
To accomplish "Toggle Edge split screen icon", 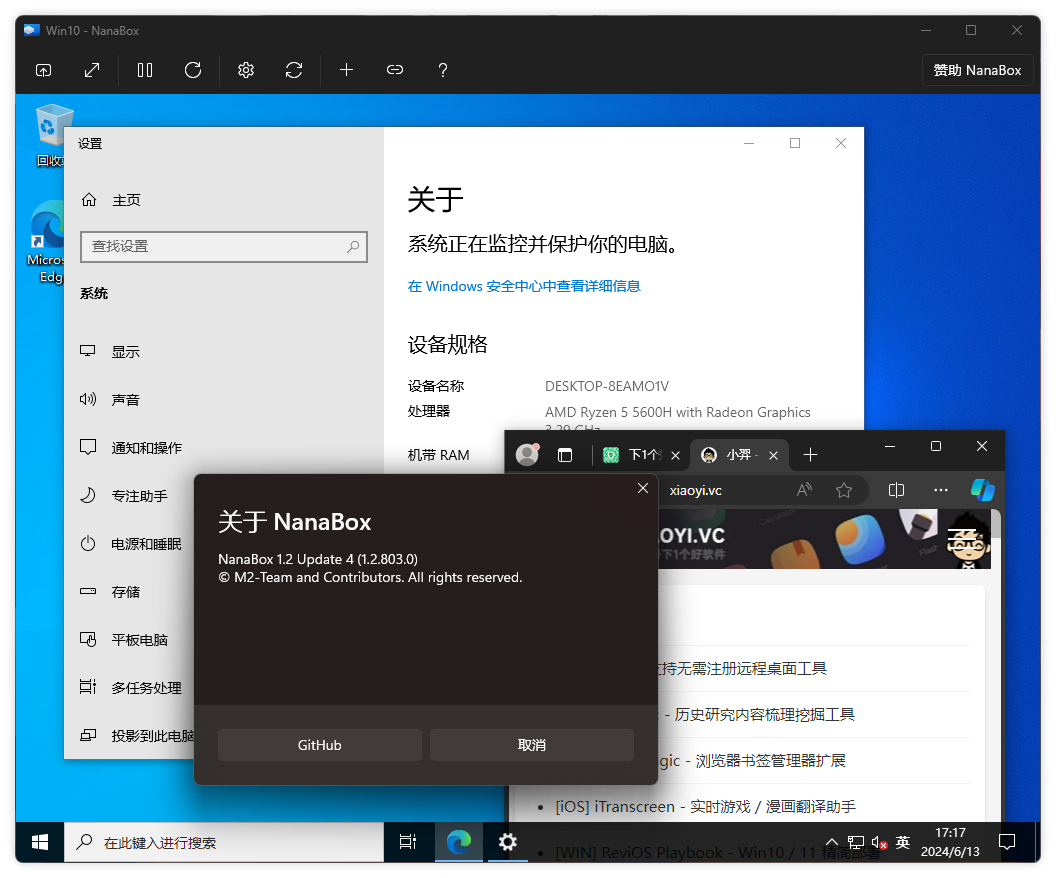I will pos(896,490).
